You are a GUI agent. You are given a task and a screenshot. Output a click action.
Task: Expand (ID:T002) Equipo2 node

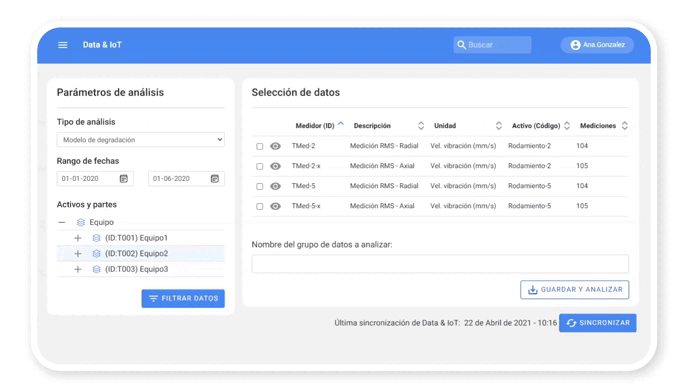78,254
